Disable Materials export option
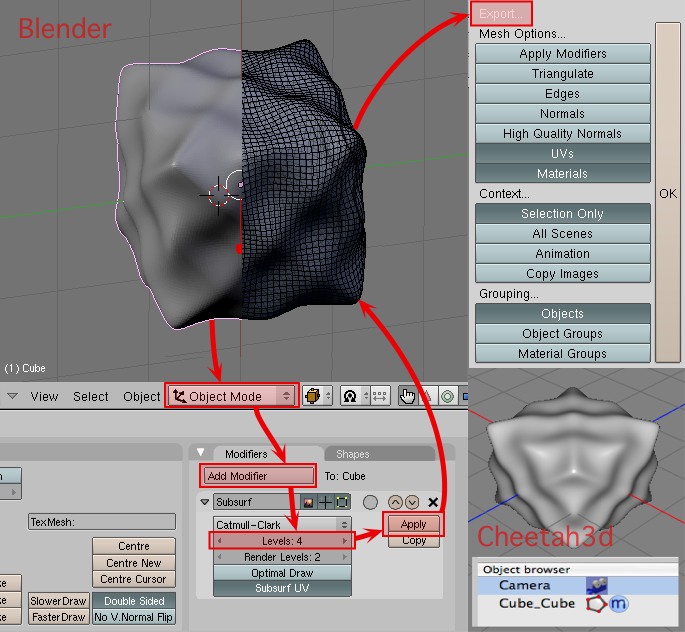 click(x=563, y=173)
